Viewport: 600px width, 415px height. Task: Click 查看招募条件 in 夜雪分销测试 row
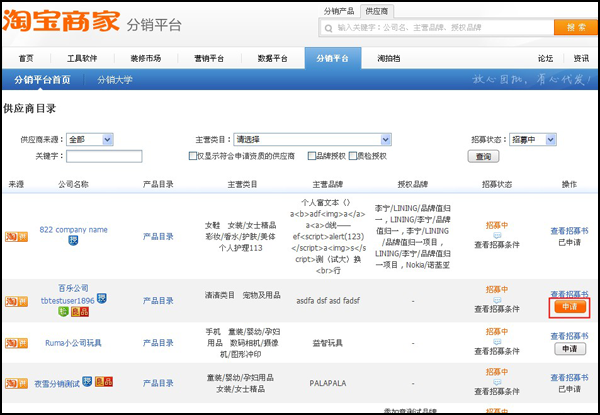[497, 392]
